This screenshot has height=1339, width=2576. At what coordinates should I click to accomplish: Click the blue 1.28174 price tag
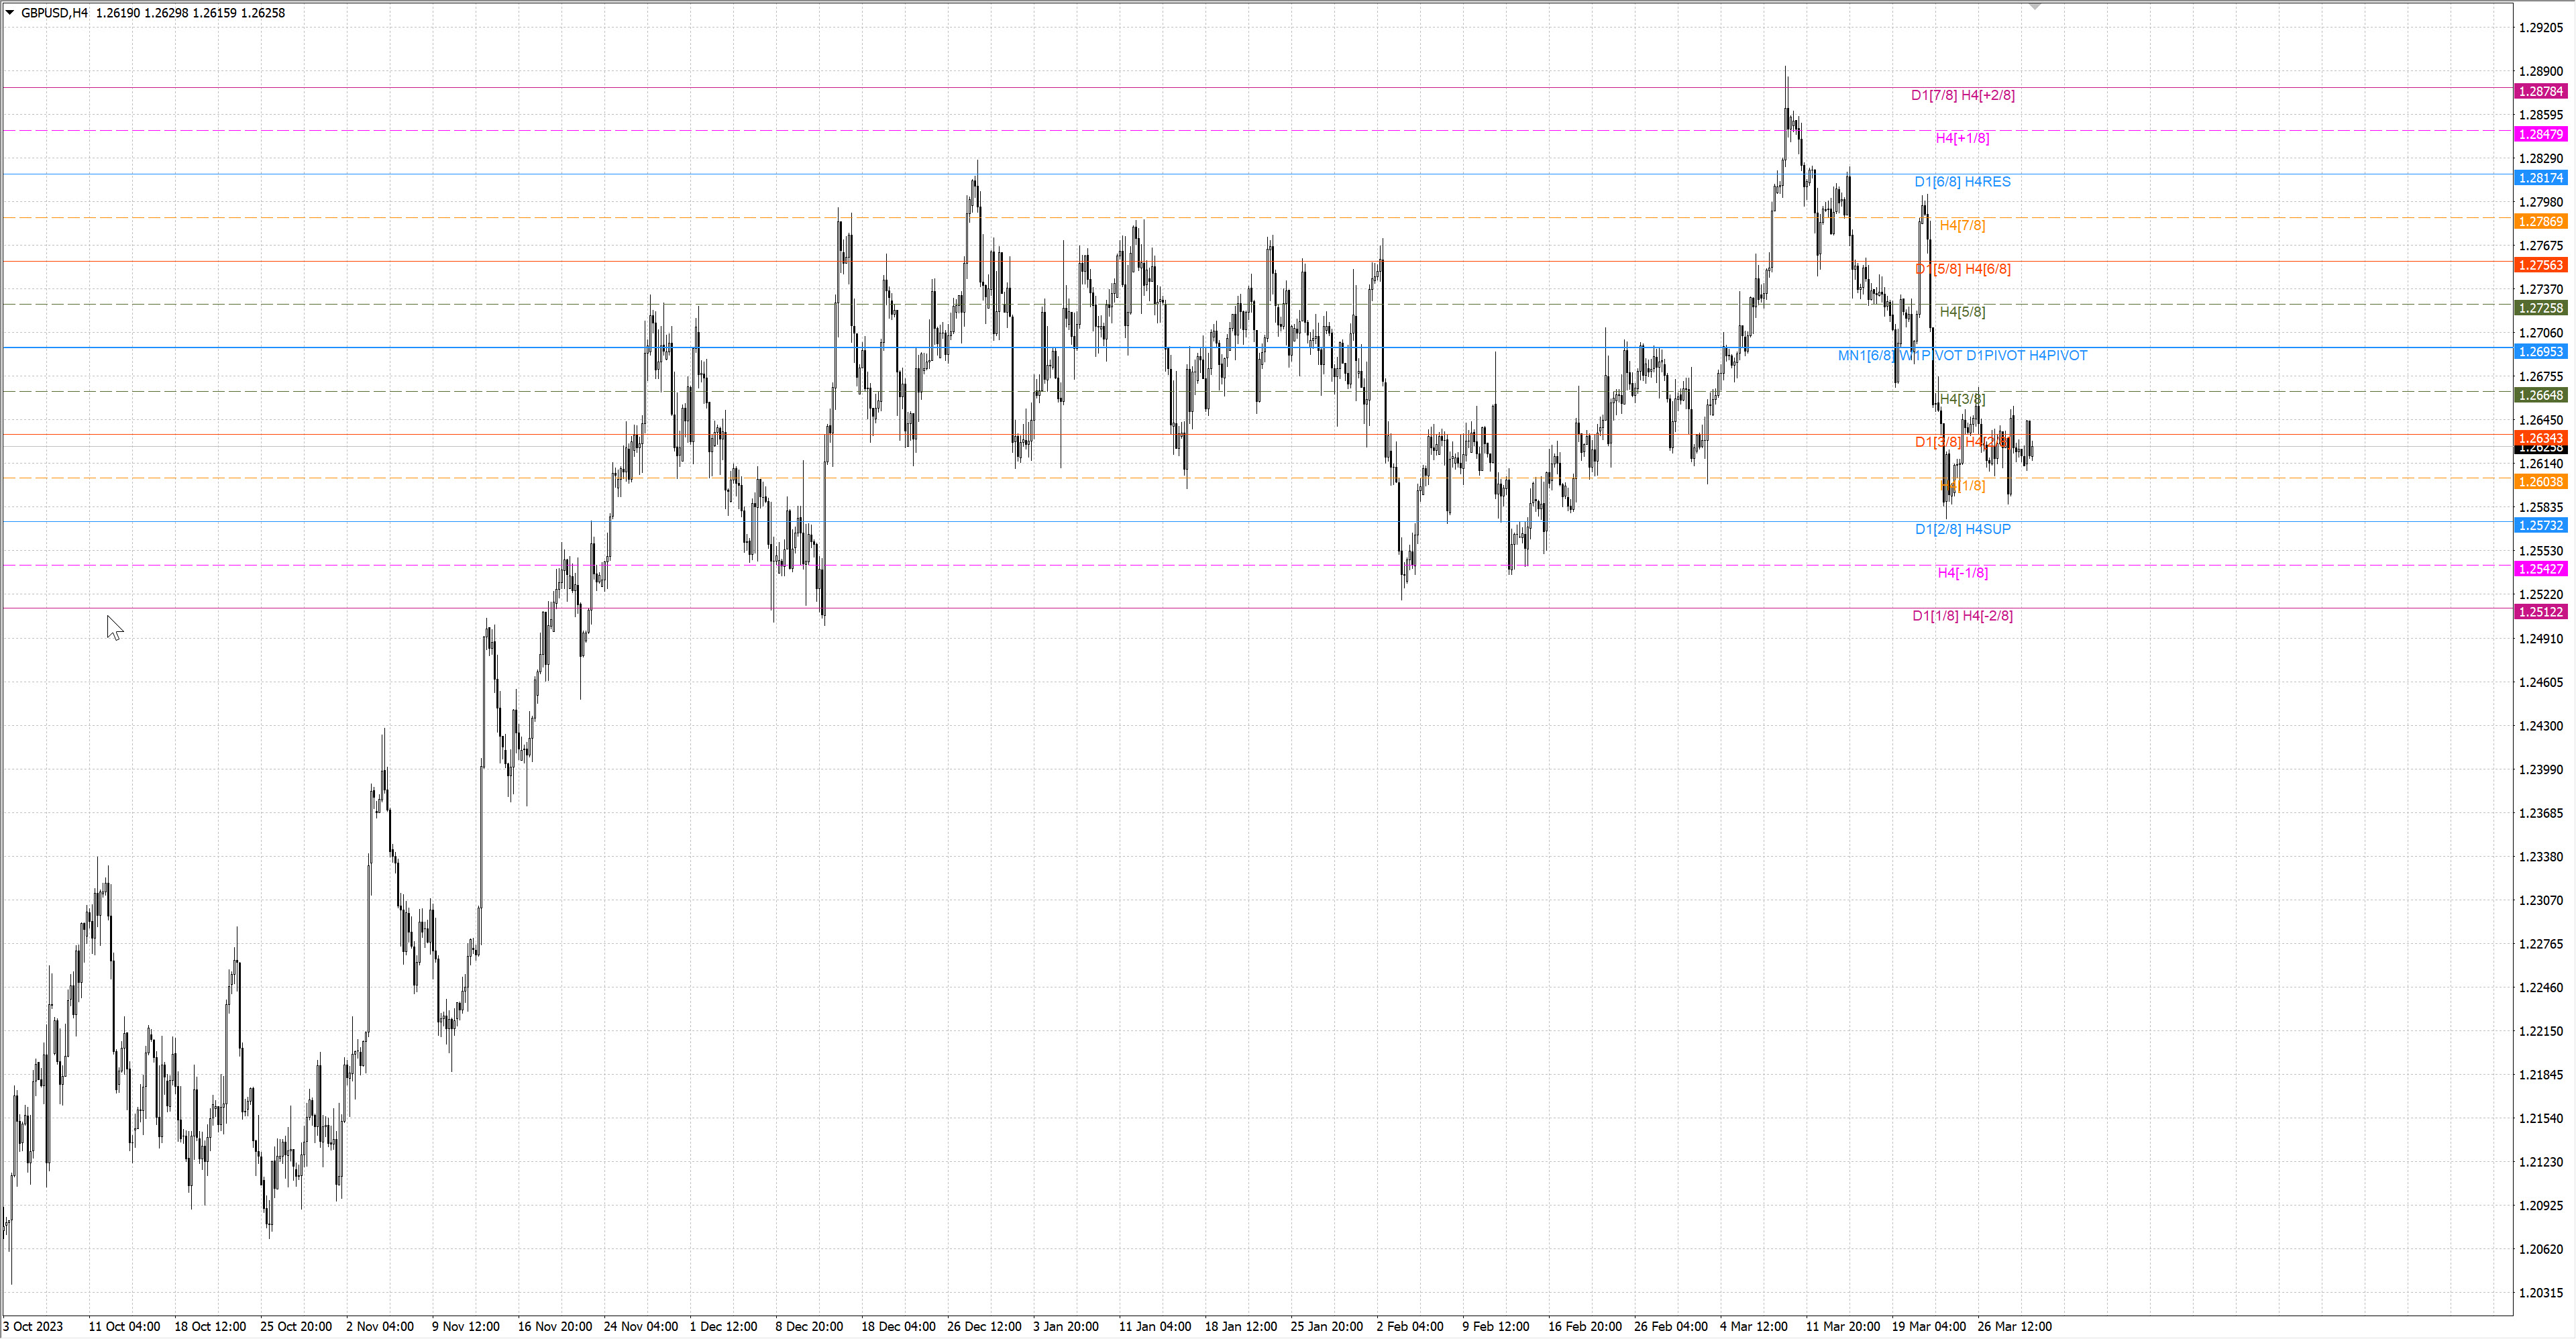point(2540,178)
